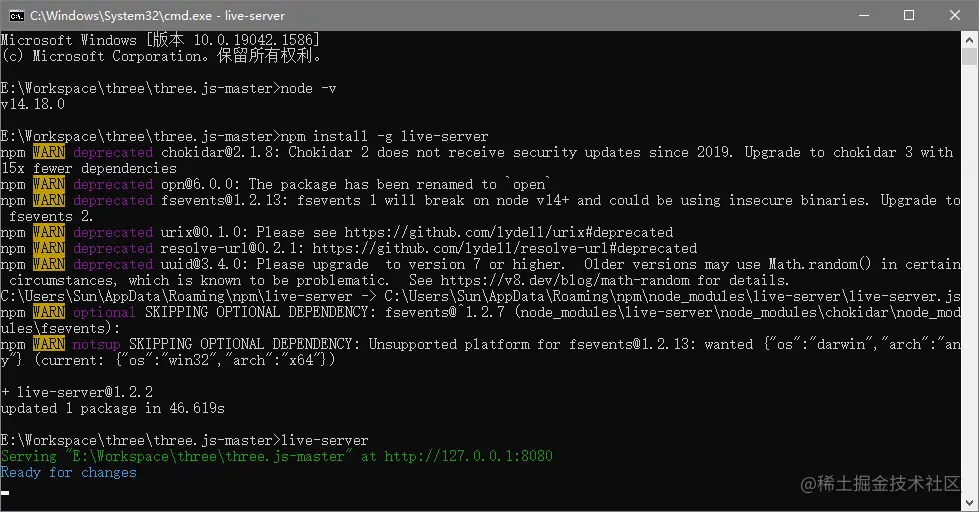Click the github.com/lydell/urix#deprecated URL
Viewport: 979px width, 512px height.
pos(508,232)
